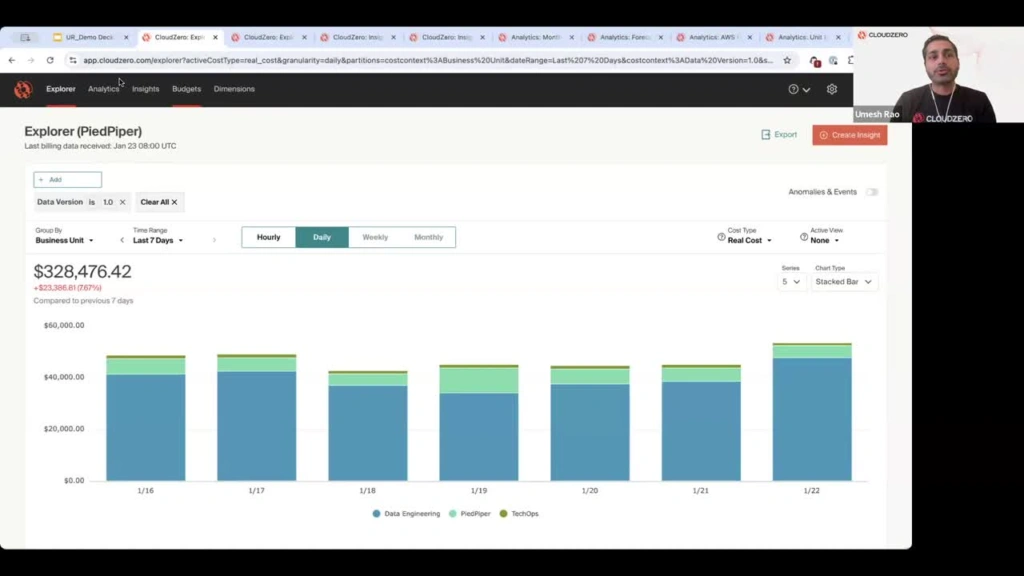Select Hourly granularity
Image resolution: width=1024 pixels, height=576 pixels.
tap(268, 237)
